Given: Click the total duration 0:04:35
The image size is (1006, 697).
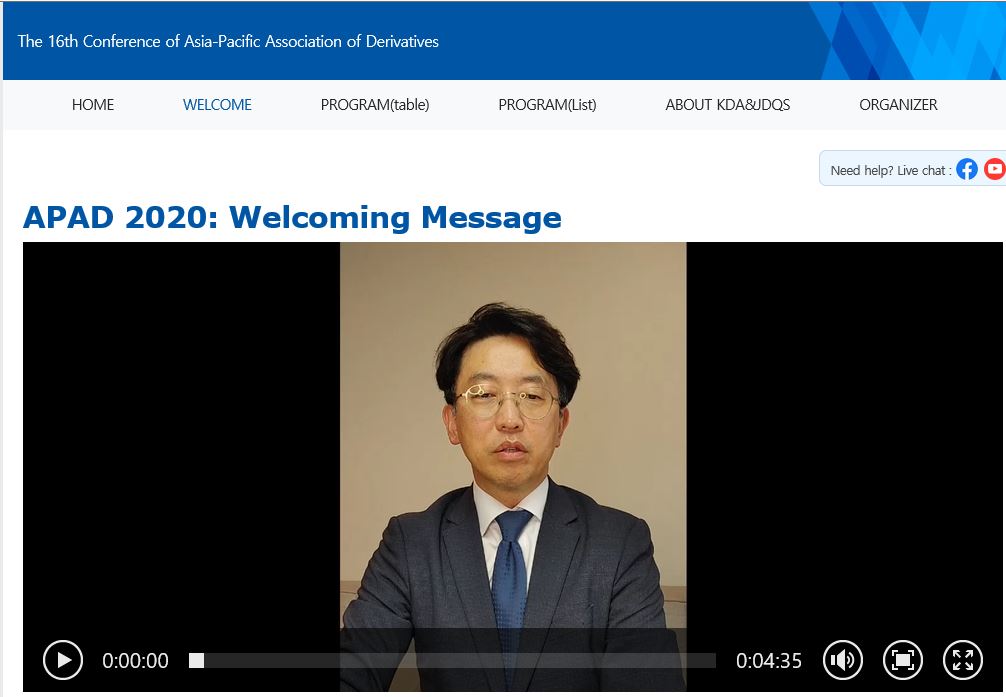Looking at the screenshot, I should pos(769,660).
